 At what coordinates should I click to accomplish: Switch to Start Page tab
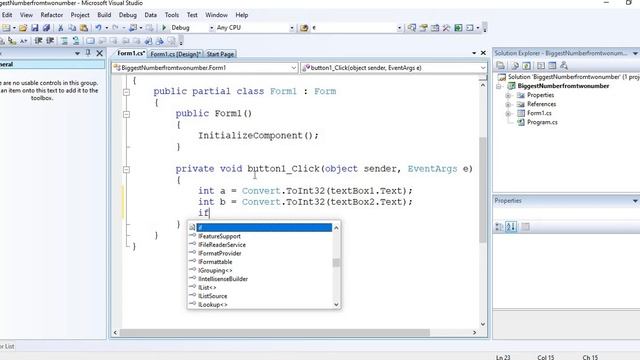coord(220,54)
